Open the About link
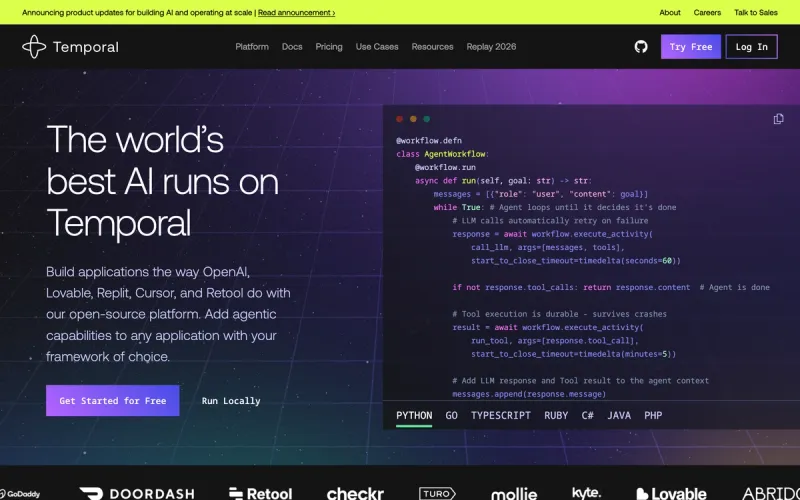This screenshot has width=800, height=500. [669, 12]
